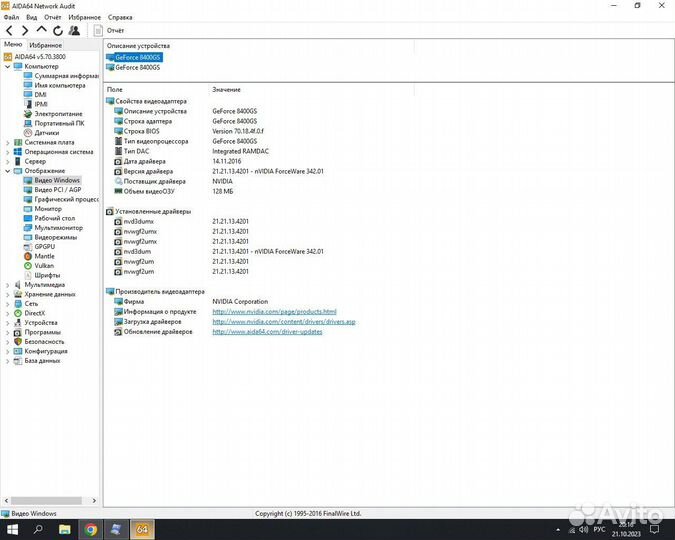Screen dimensions: 675x540
Task: Open the Vulkan item in sidebar
Action: pyautogui.click(x=43, y=265)
